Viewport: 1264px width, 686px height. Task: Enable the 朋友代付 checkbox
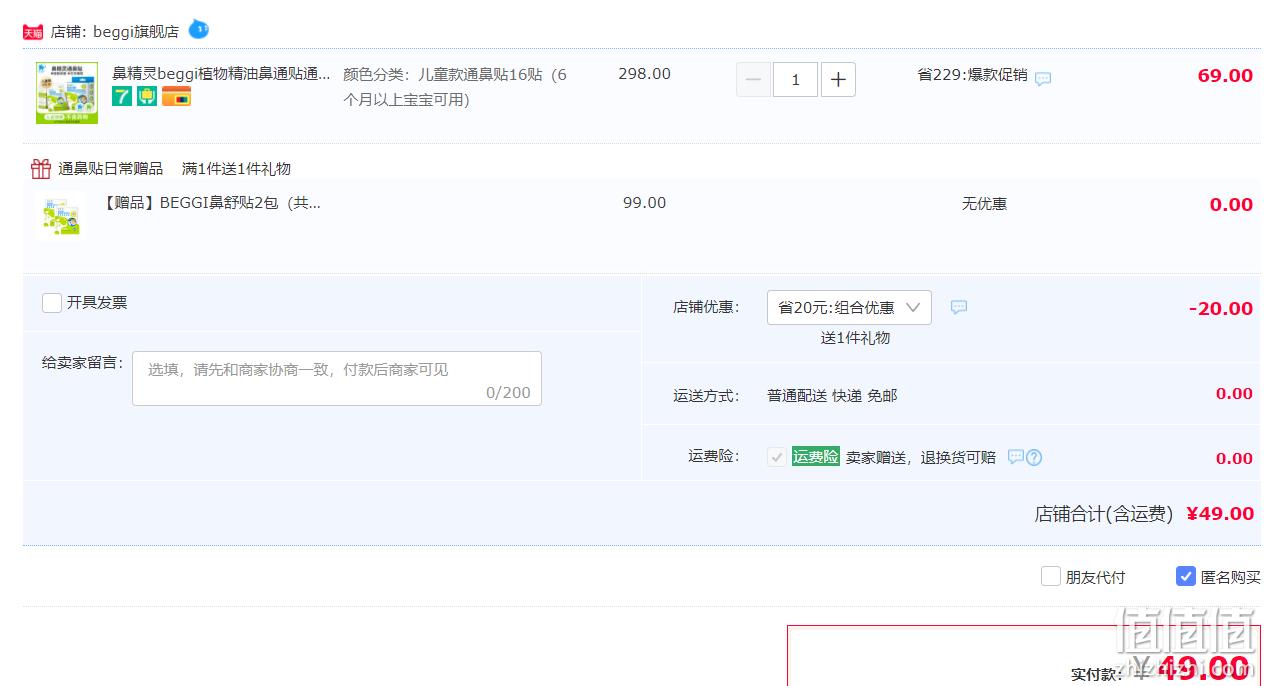click(x=1050, y=576)
